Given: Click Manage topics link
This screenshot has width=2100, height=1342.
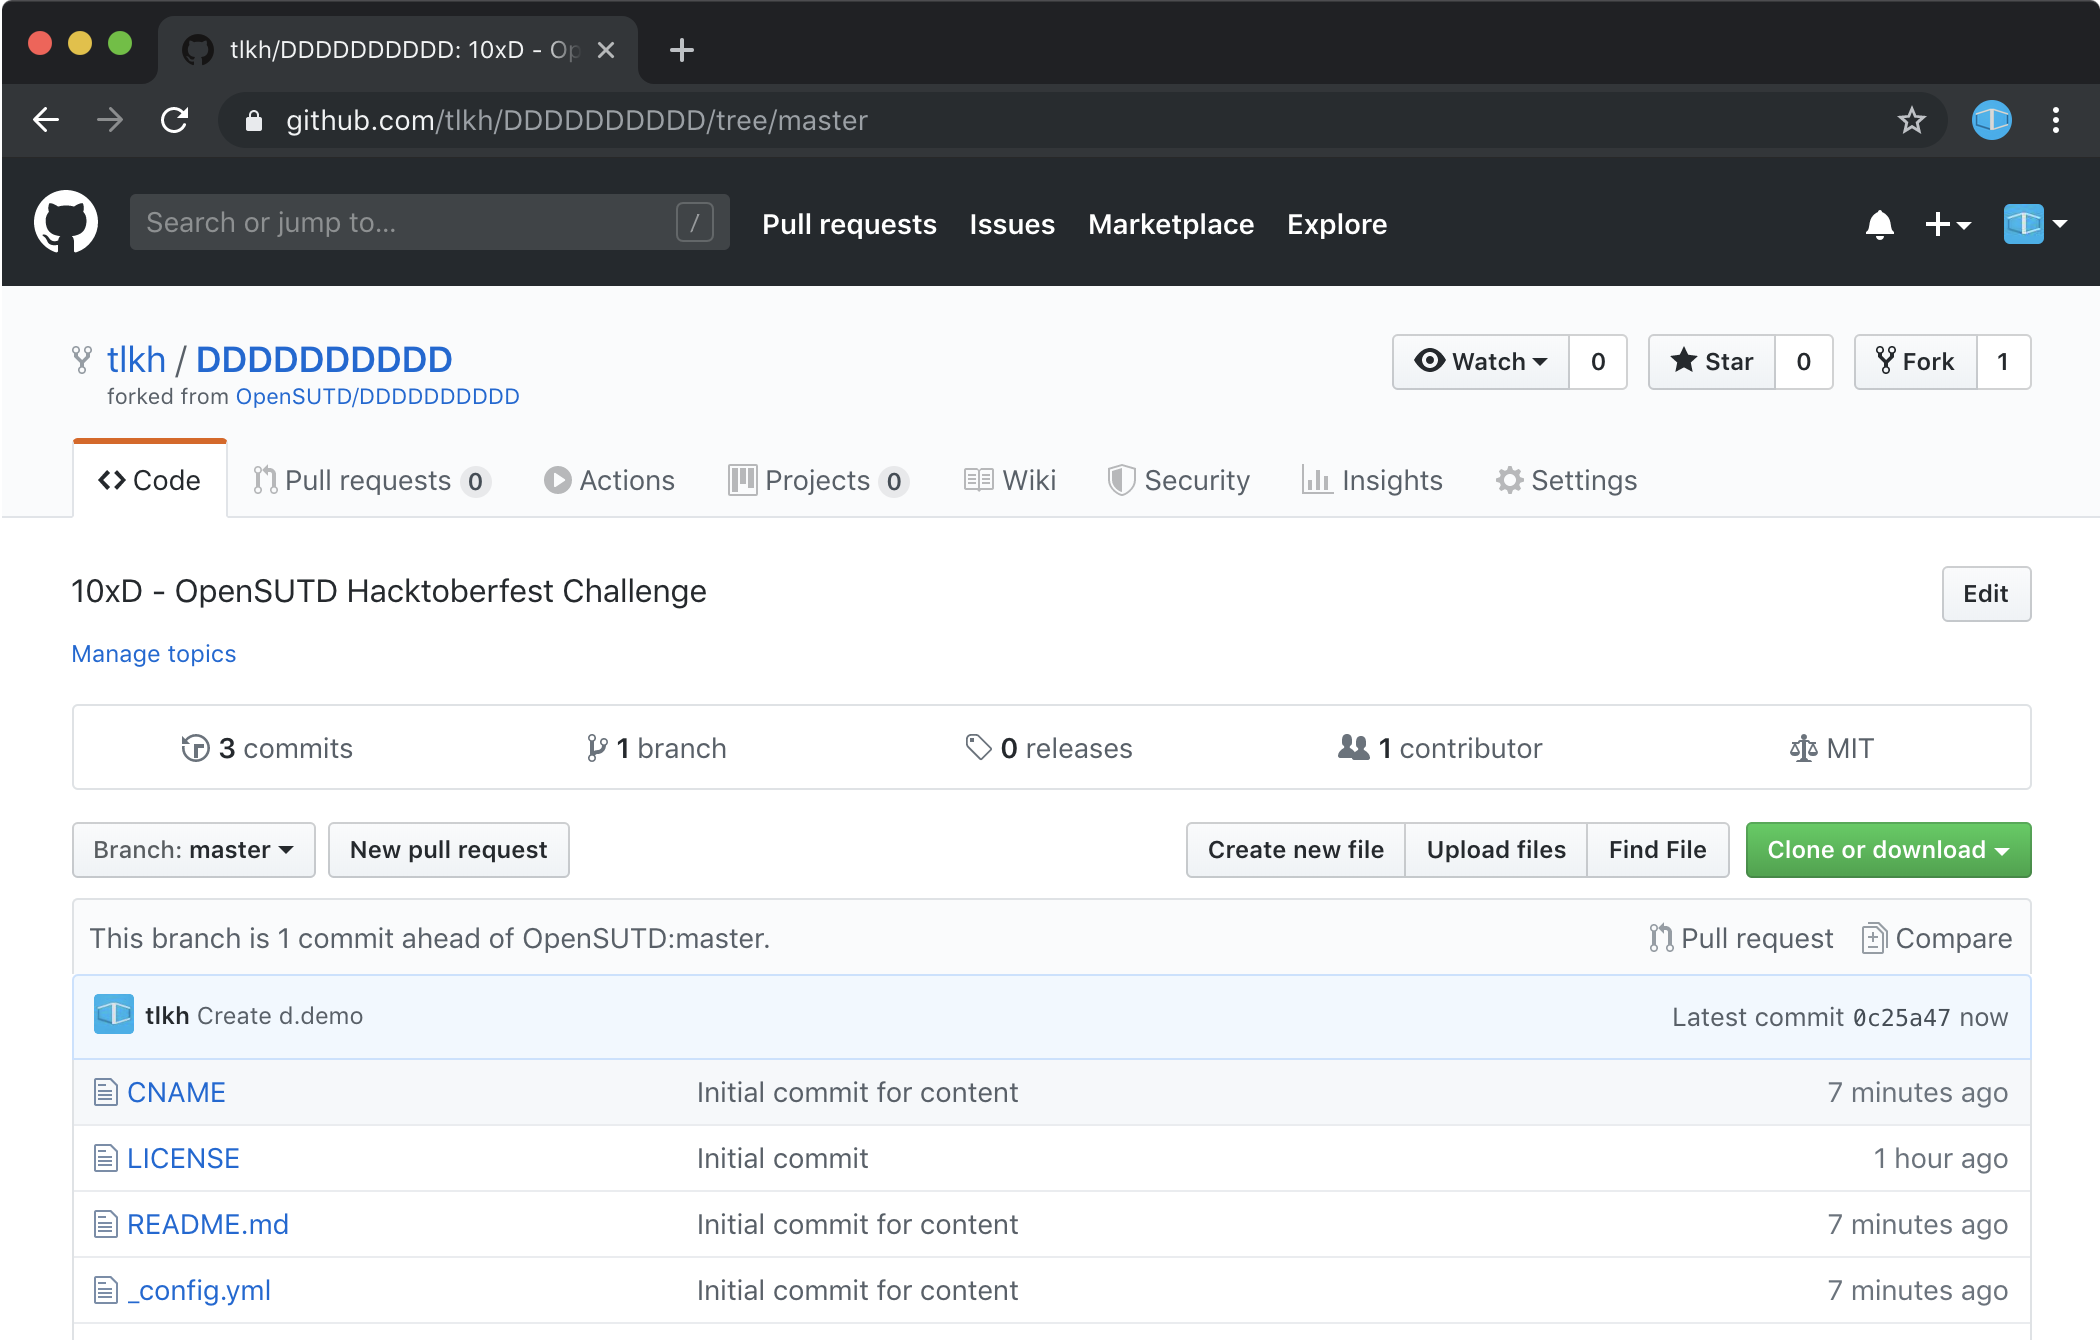Looking at the screenshot, I should point(154,654).
